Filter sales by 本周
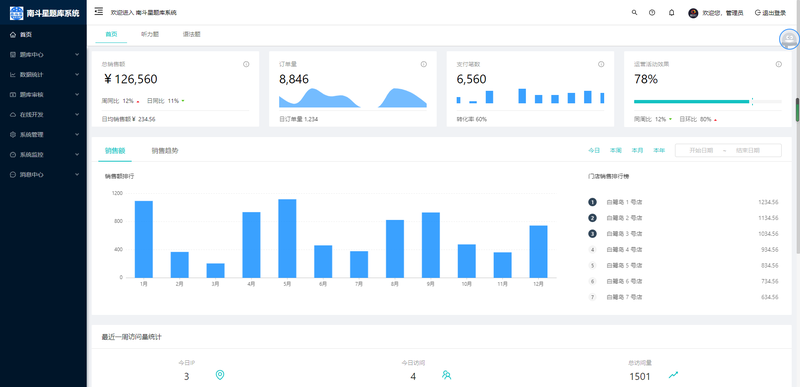 point(615,150)
